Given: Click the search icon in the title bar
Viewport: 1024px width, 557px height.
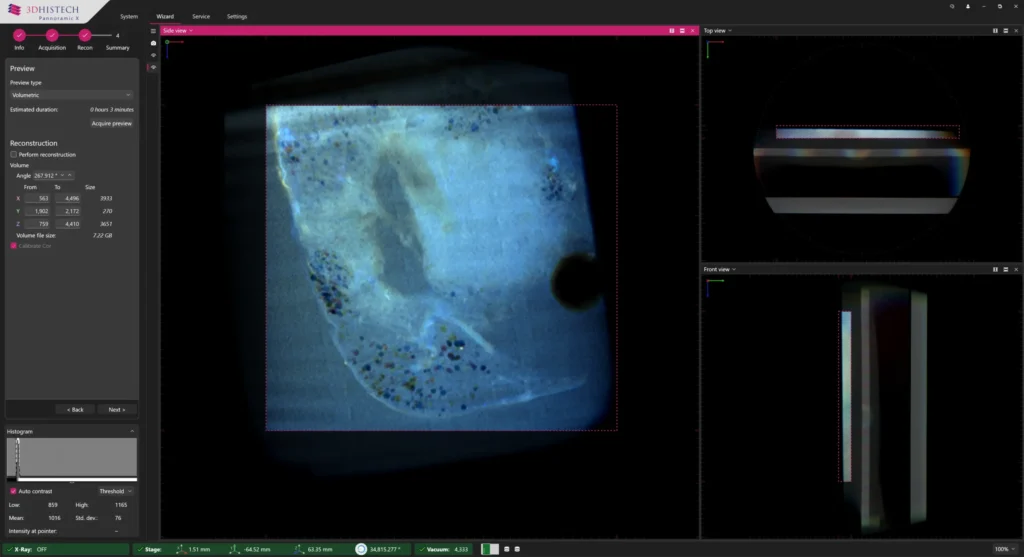Looking at the screenshot, I should click(950, 6).
